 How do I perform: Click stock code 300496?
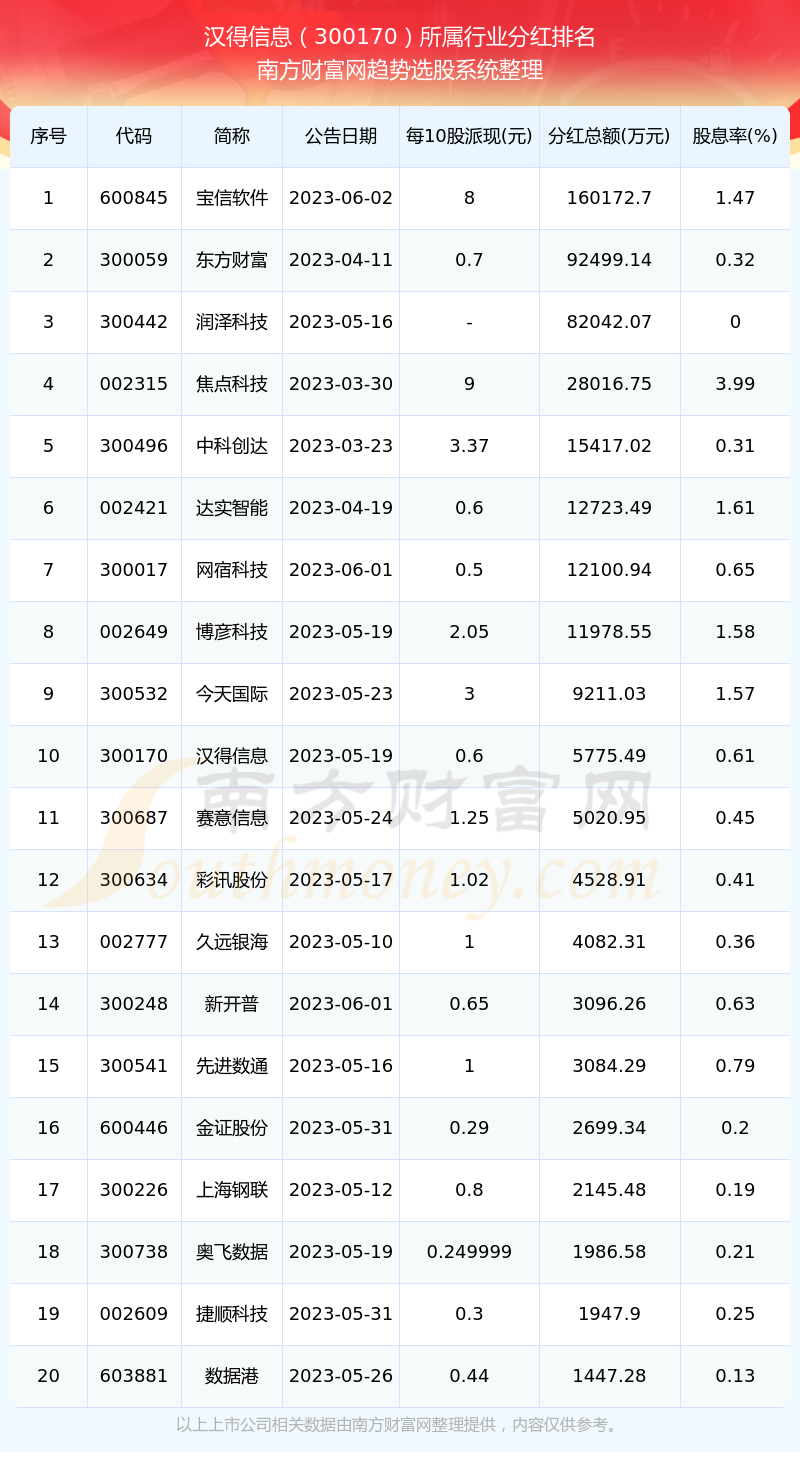134,446
